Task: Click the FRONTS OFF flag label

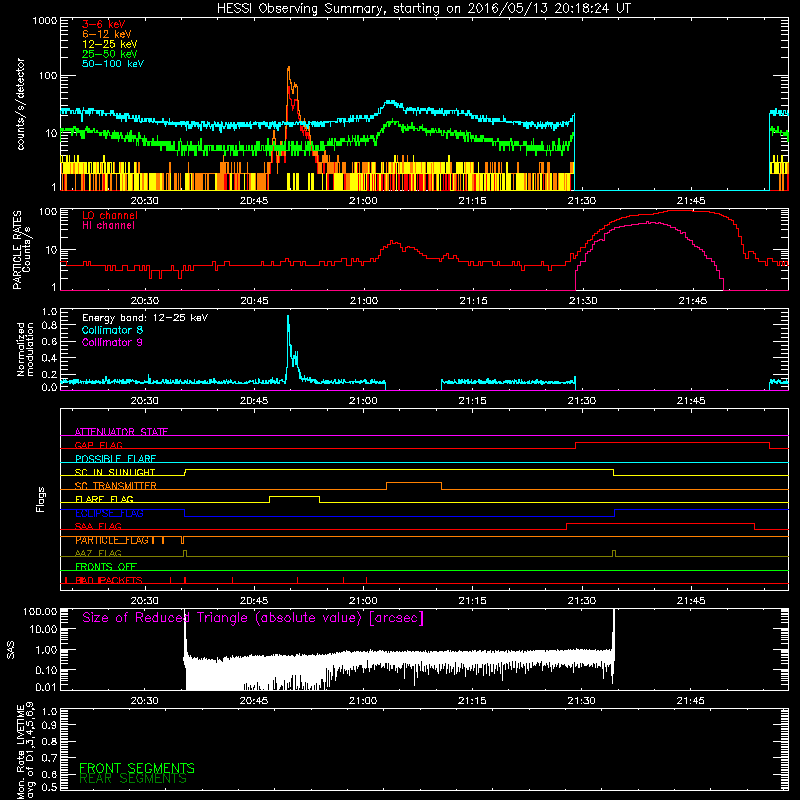Action: click(106, 567)
